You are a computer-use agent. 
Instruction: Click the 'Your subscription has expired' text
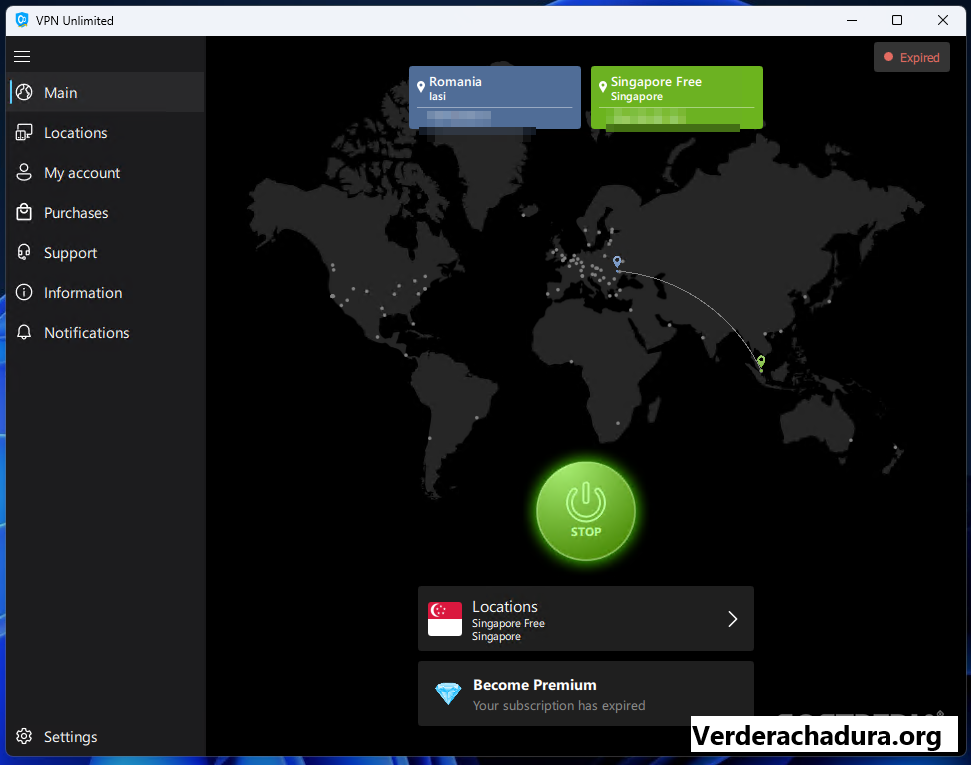(x=559, y=706)
